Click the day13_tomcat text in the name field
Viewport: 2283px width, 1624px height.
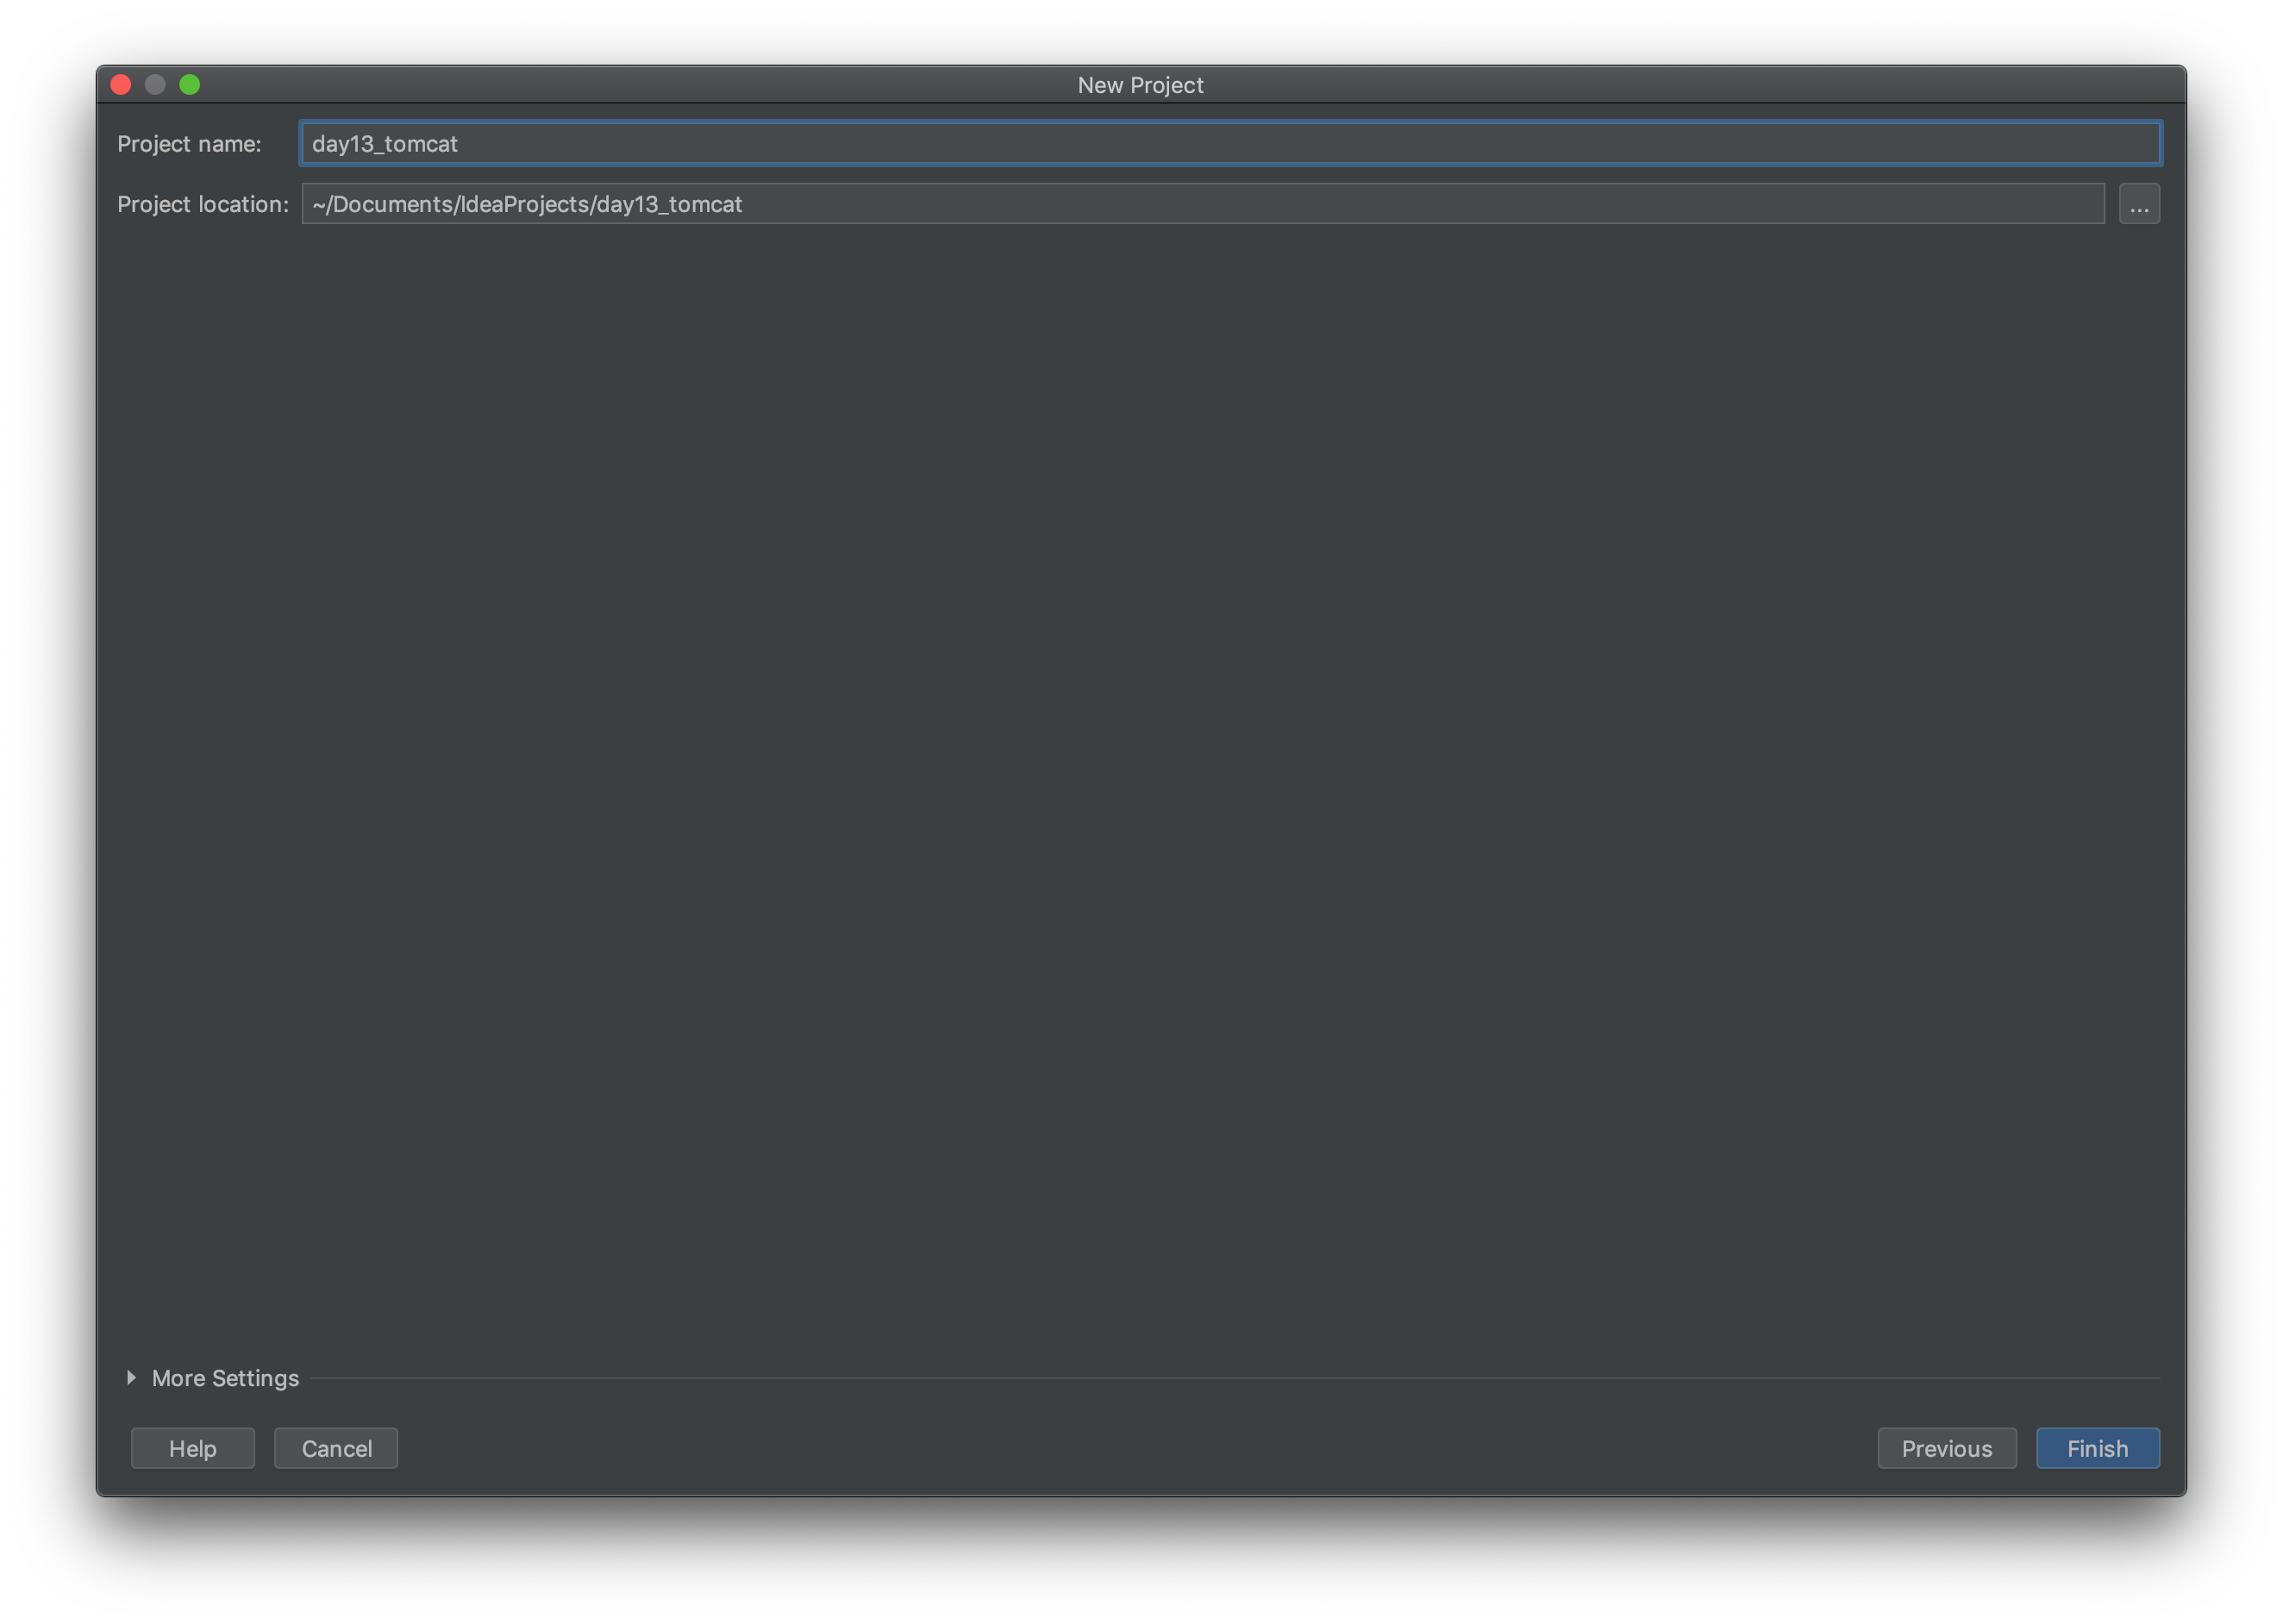[x=385, y=144]
